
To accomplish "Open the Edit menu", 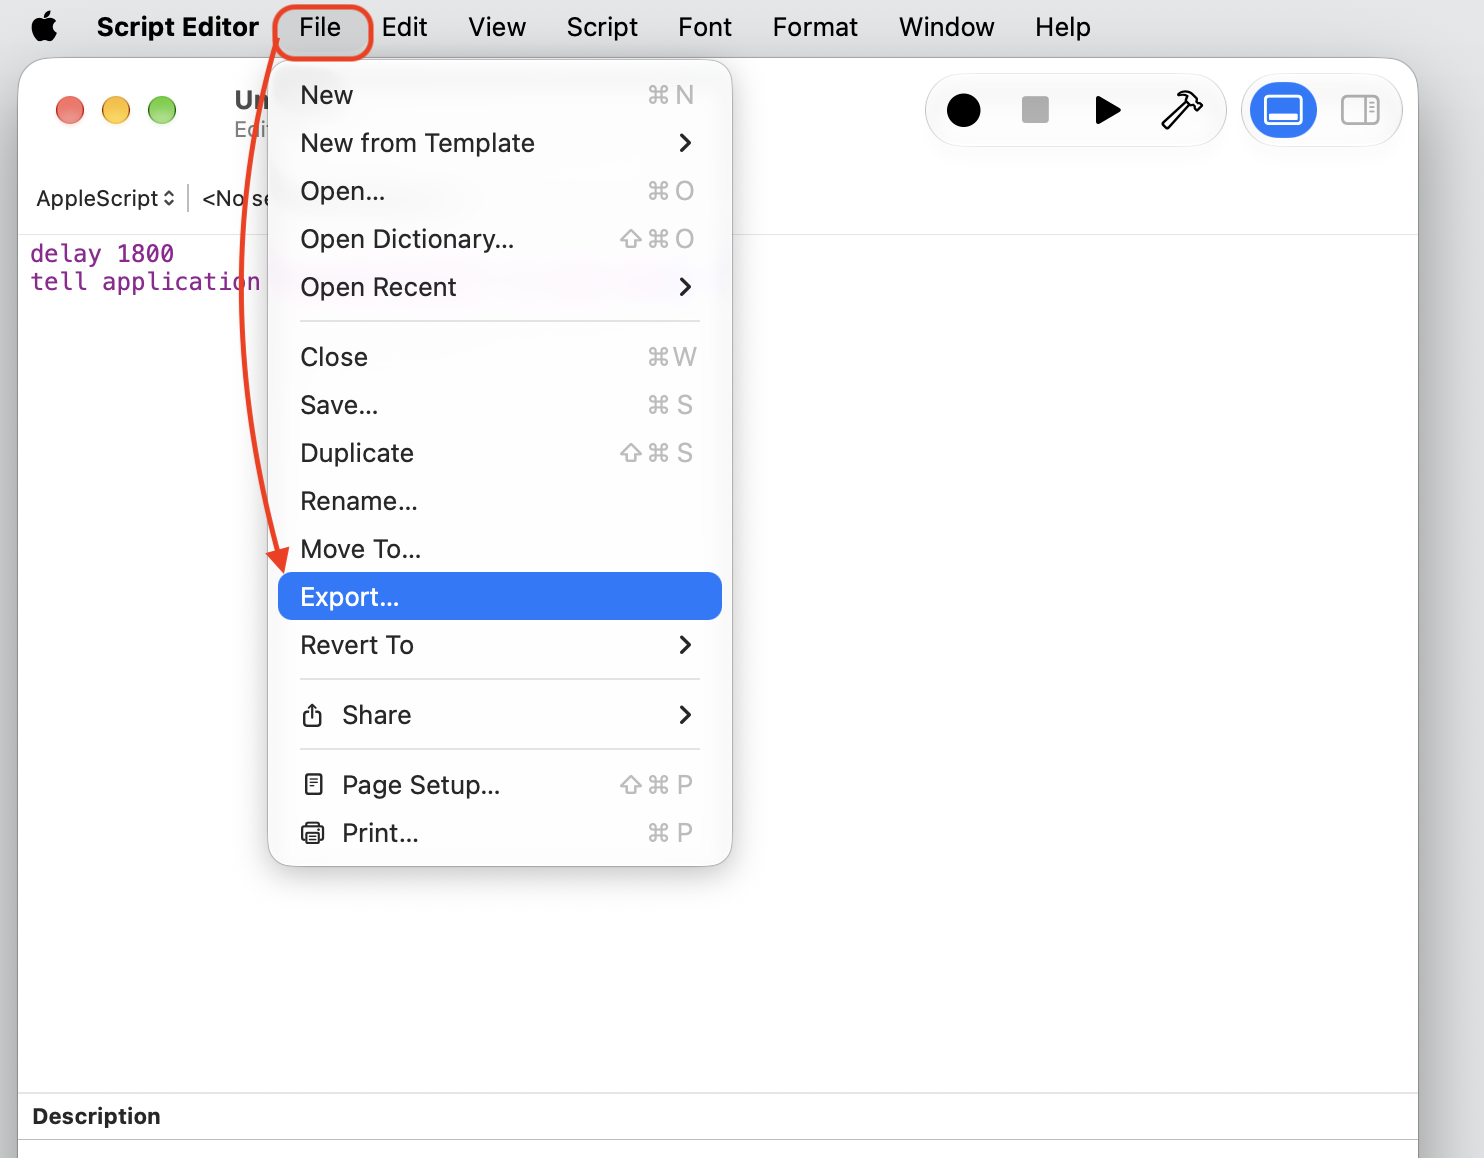I will 405,27.
